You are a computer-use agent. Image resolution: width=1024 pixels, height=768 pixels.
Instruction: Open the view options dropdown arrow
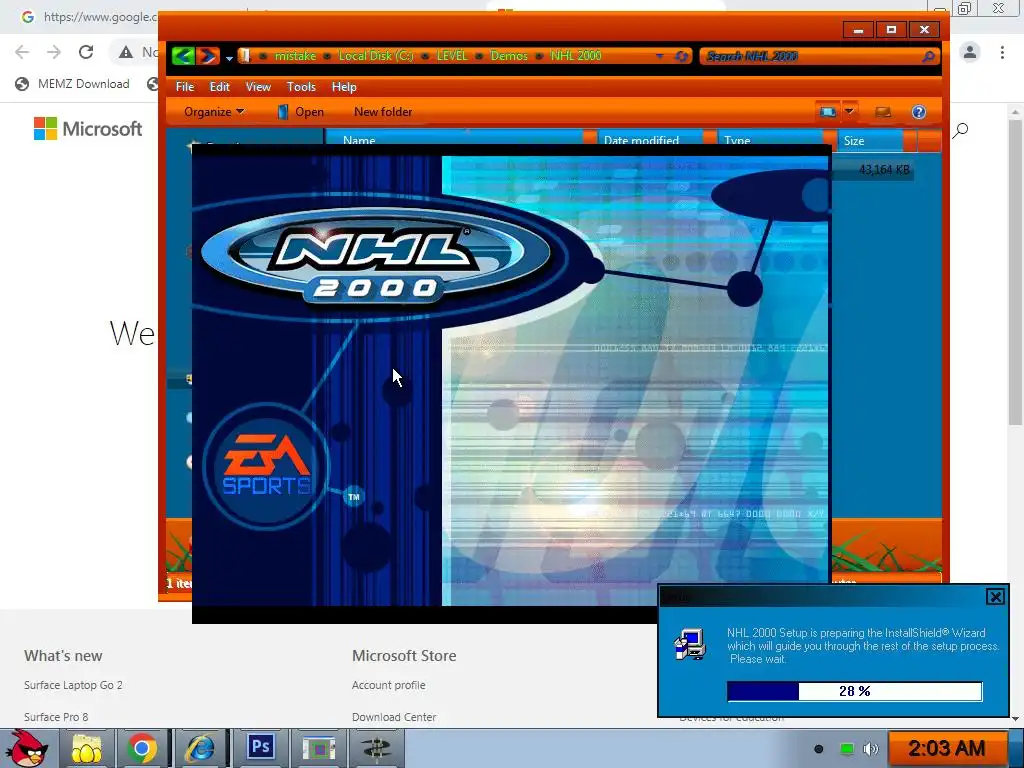pyautogui.click(x=850, y=112)
